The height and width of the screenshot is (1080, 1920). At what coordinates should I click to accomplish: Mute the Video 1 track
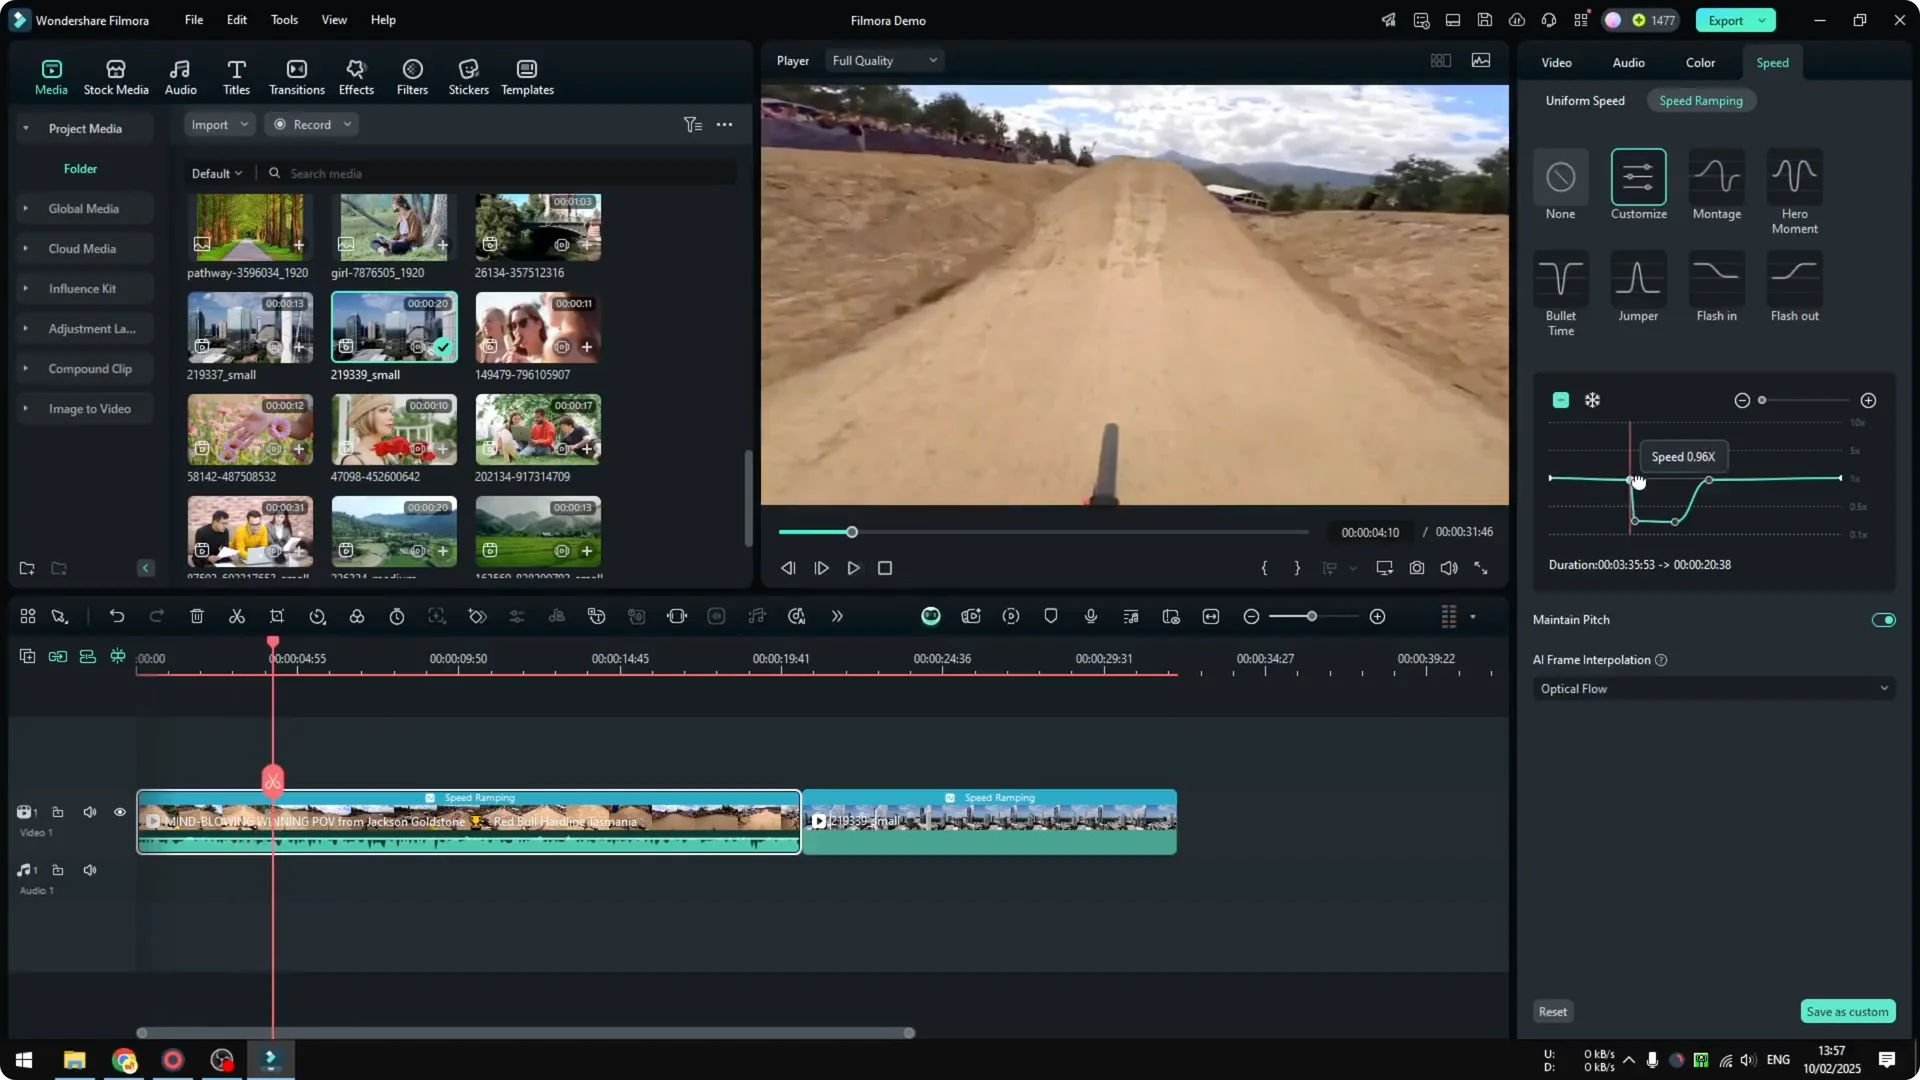89,812
